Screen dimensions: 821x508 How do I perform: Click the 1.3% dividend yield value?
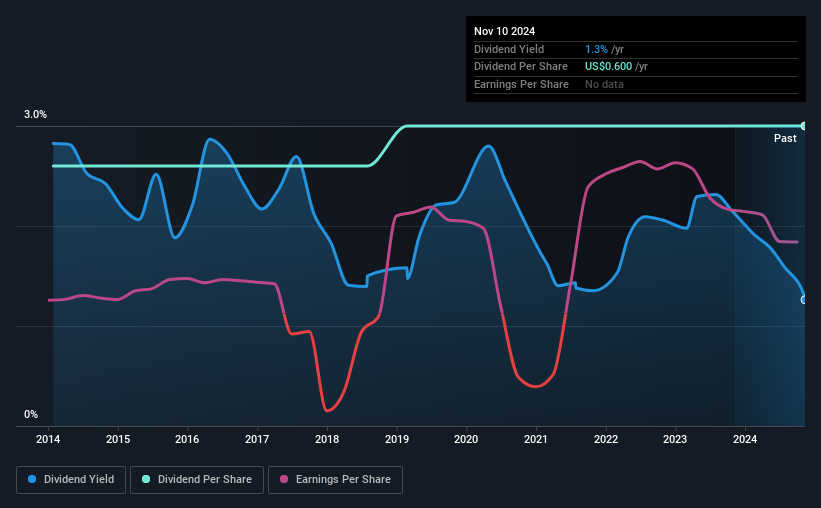(x=596, y=49)
